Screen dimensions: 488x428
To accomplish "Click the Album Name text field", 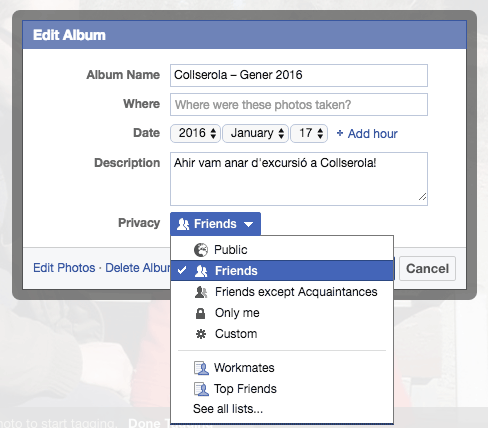I will [299, 75].
